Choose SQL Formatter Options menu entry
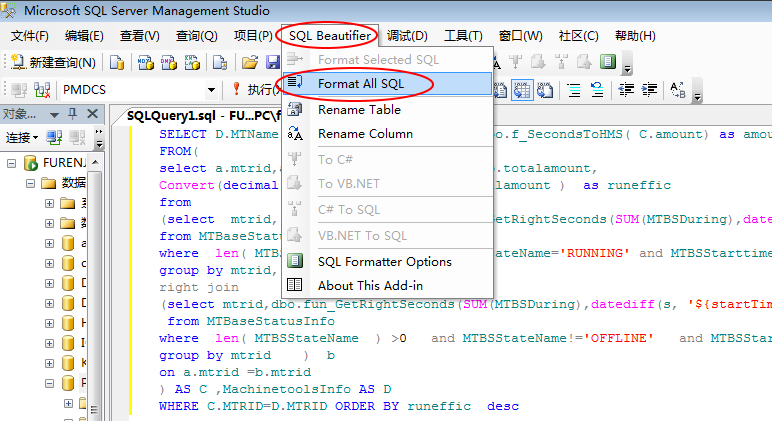 pyautogui.click(x=388, y=261)
